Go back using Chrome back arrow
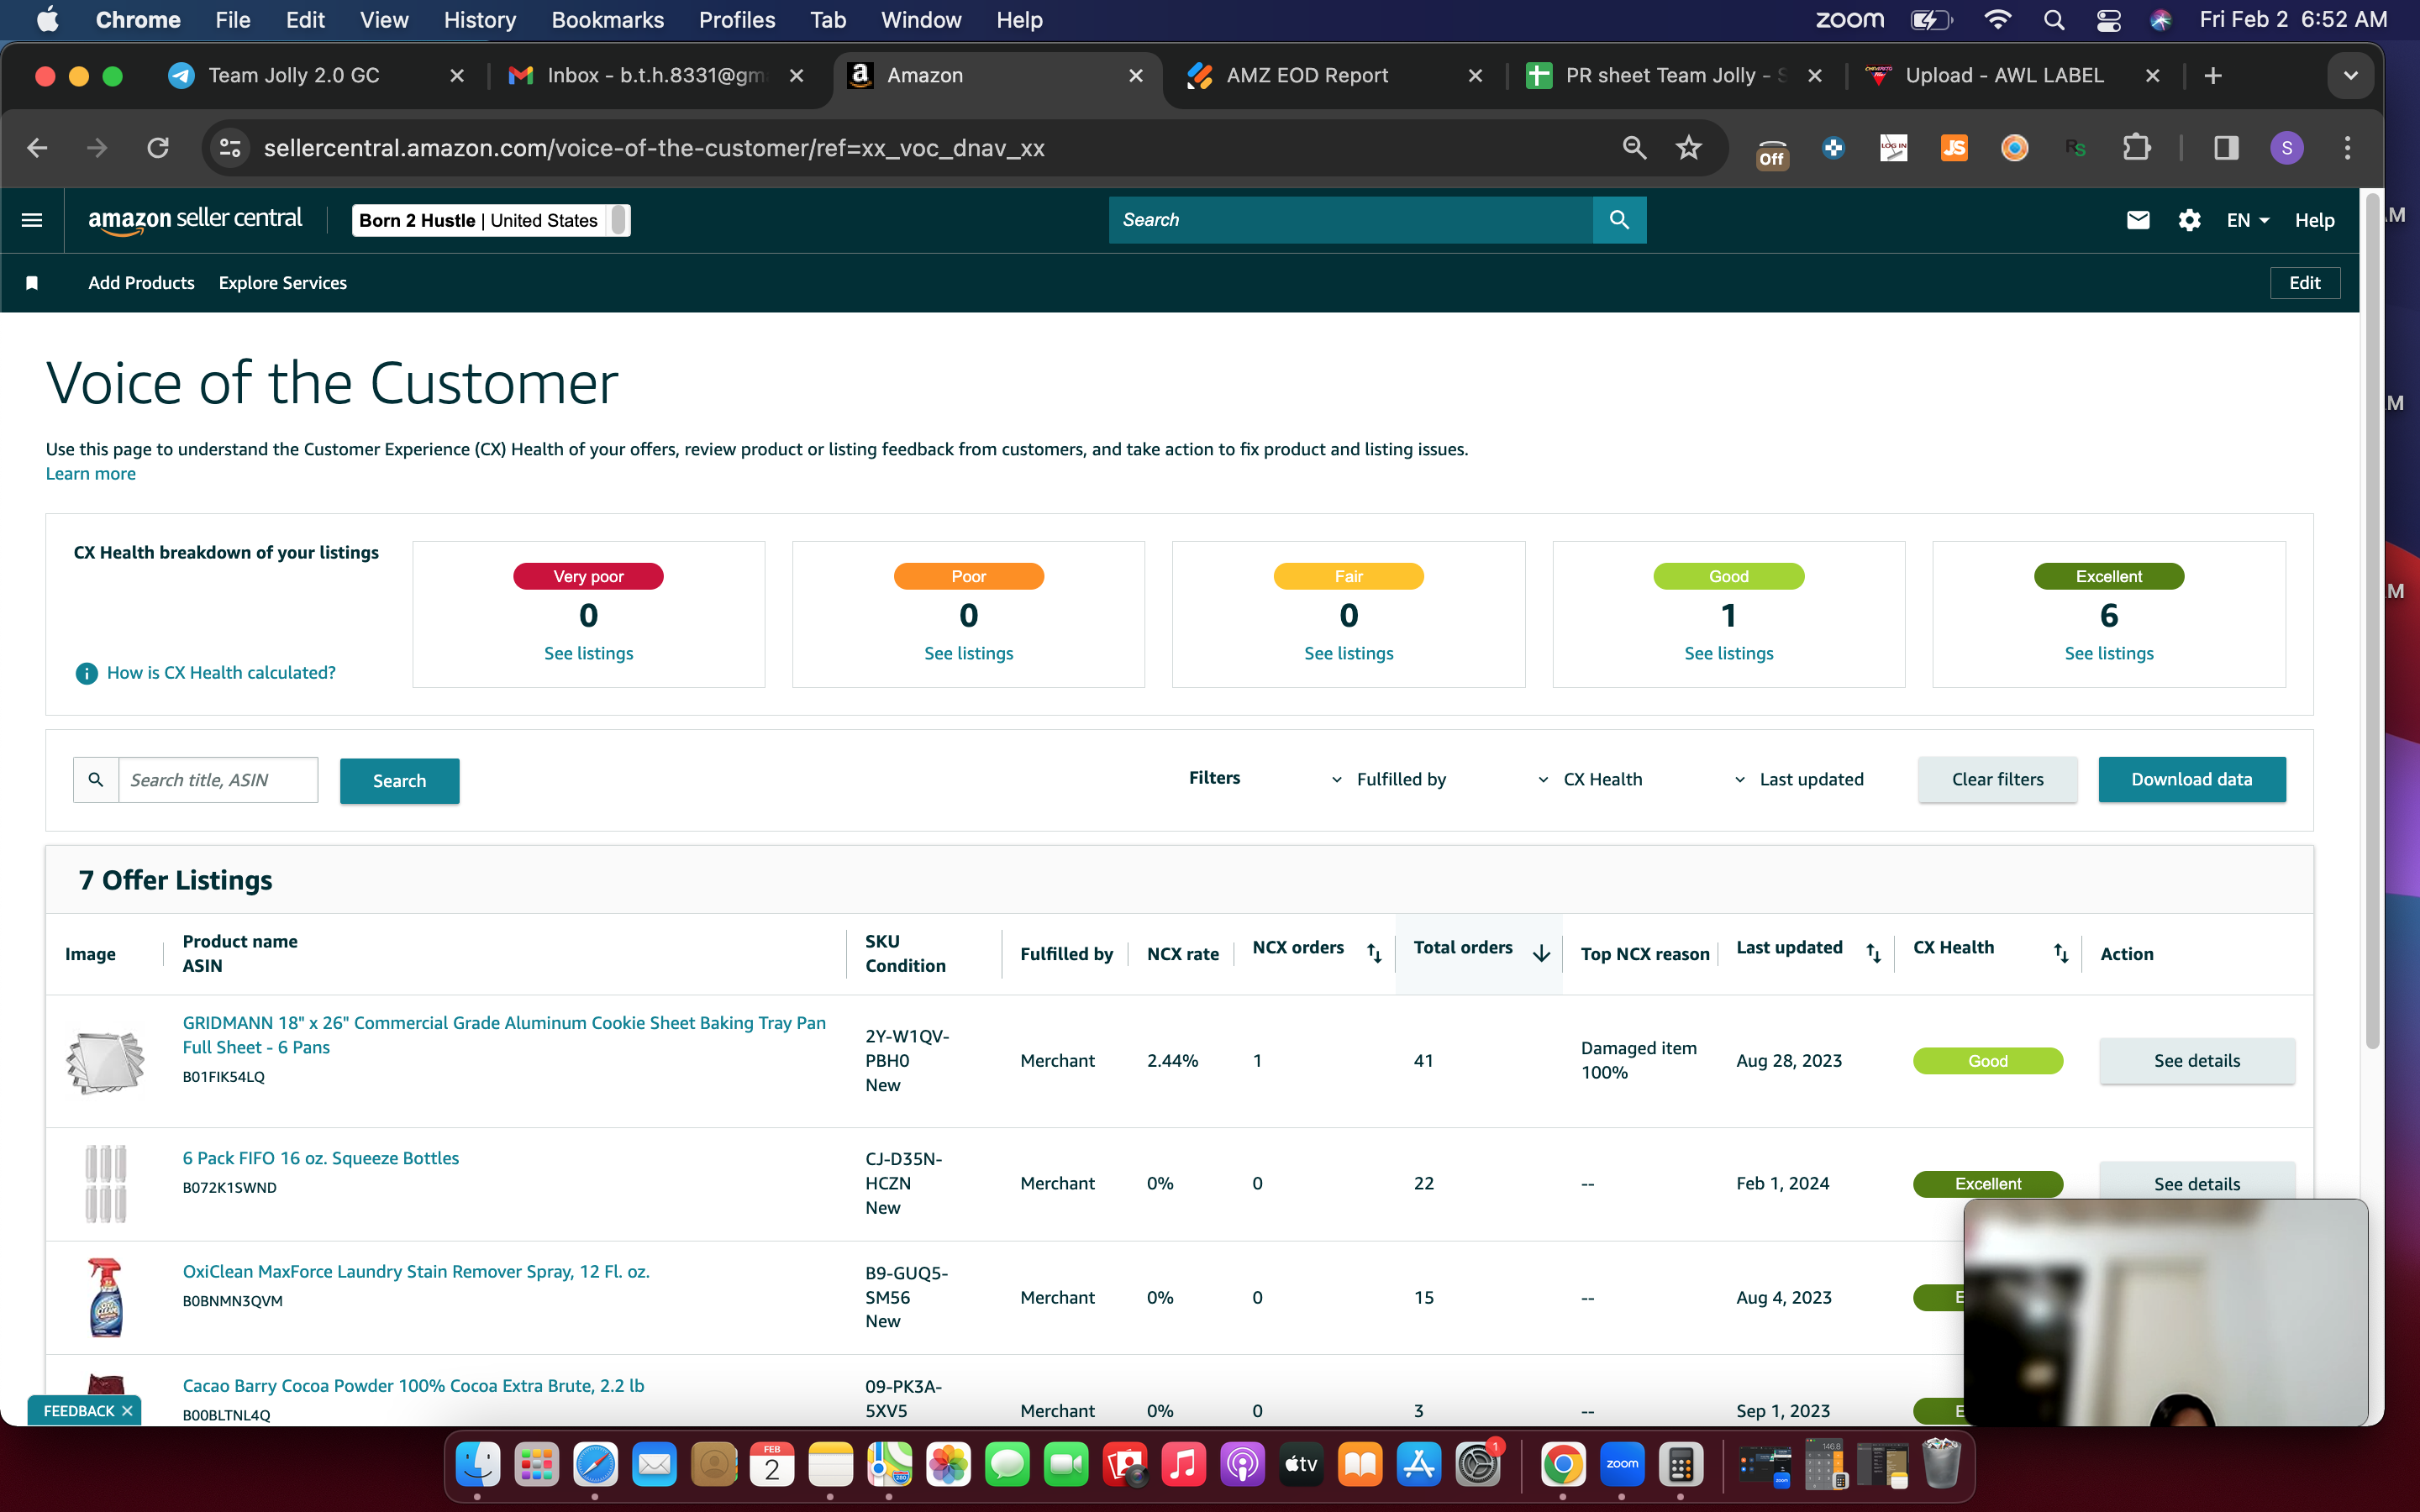This screenshot has height=1512, width=2420. (x=37, y=148)
